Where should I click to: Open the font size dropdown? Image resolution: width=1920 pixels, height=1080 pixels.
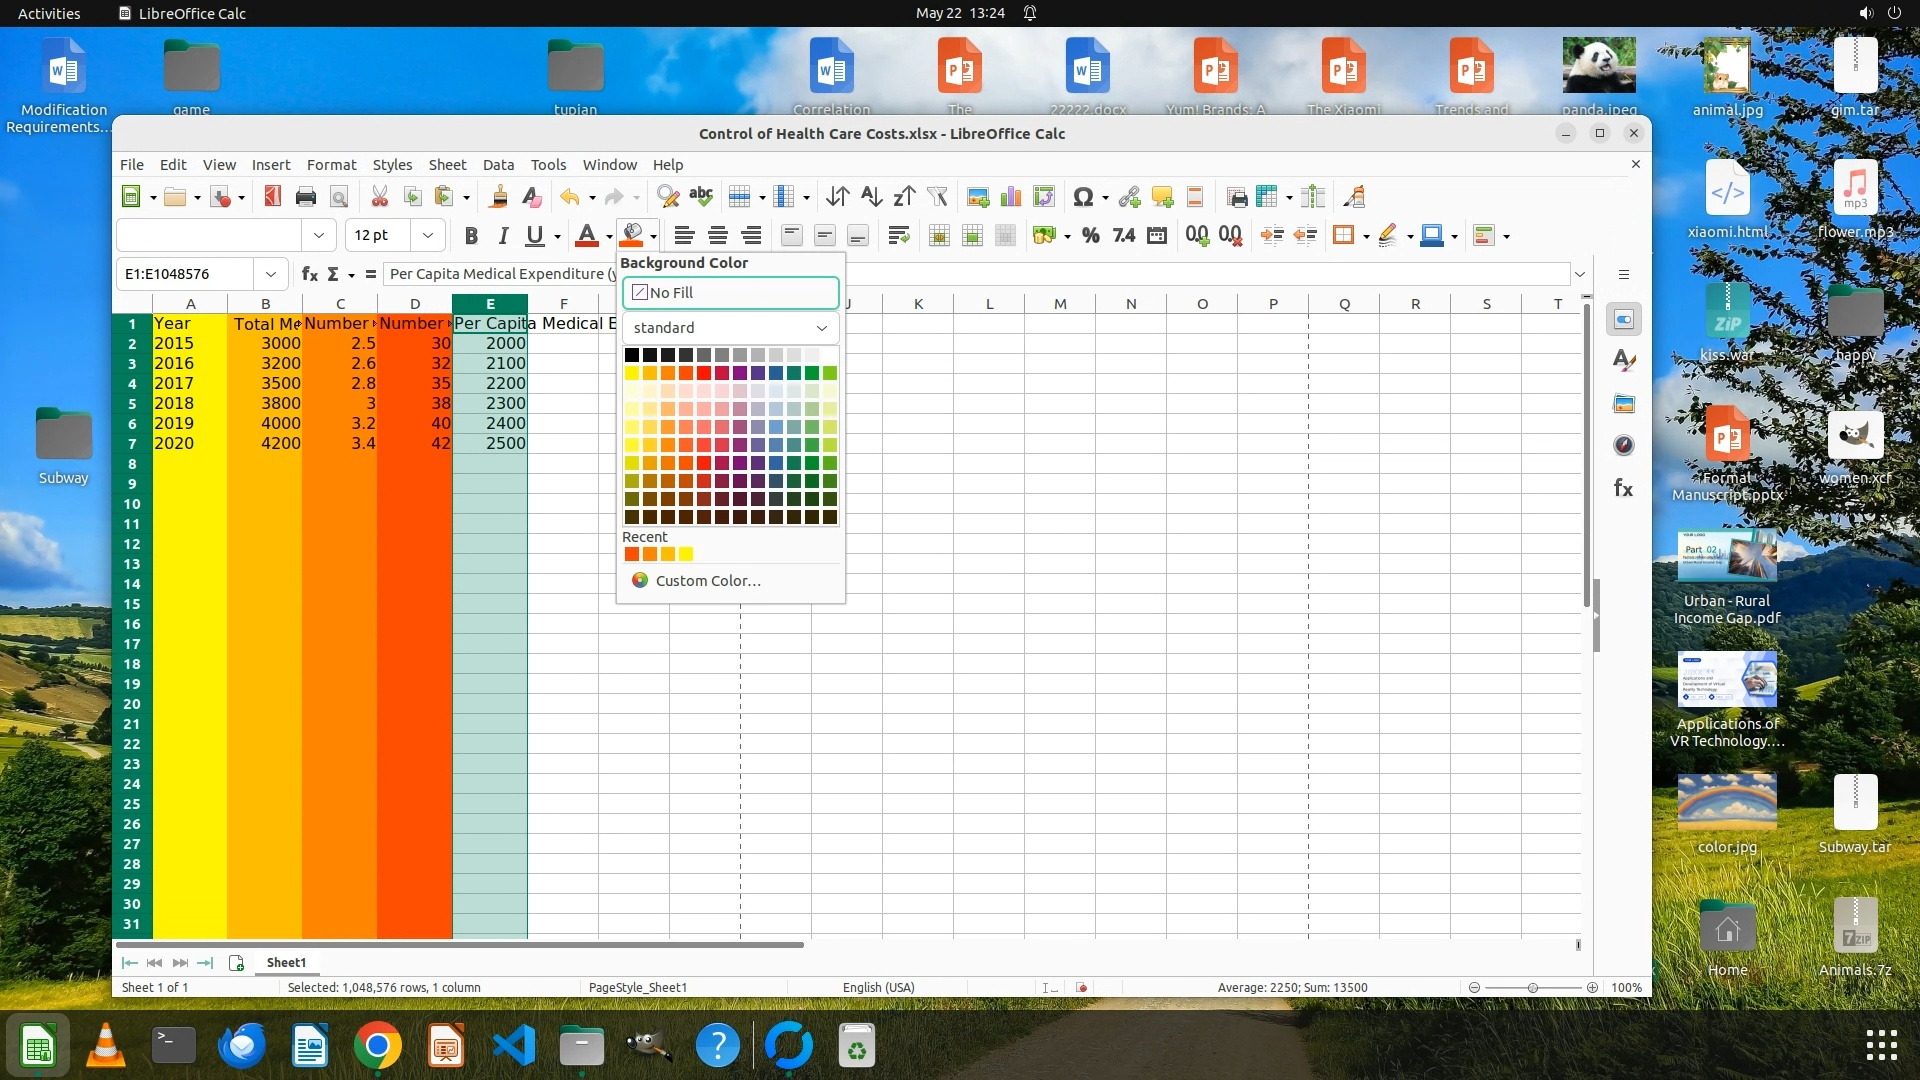[x=428, y=236]
